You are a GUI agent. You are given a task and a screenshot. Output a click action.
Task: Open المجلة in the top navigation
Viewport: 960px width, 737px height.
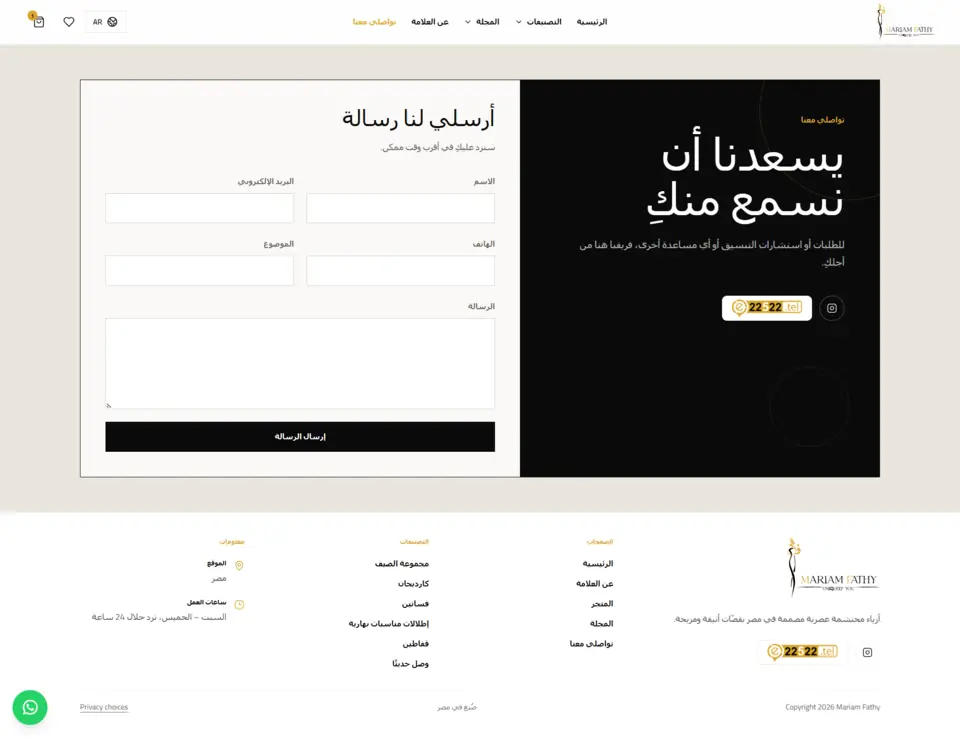pos(487,22)
